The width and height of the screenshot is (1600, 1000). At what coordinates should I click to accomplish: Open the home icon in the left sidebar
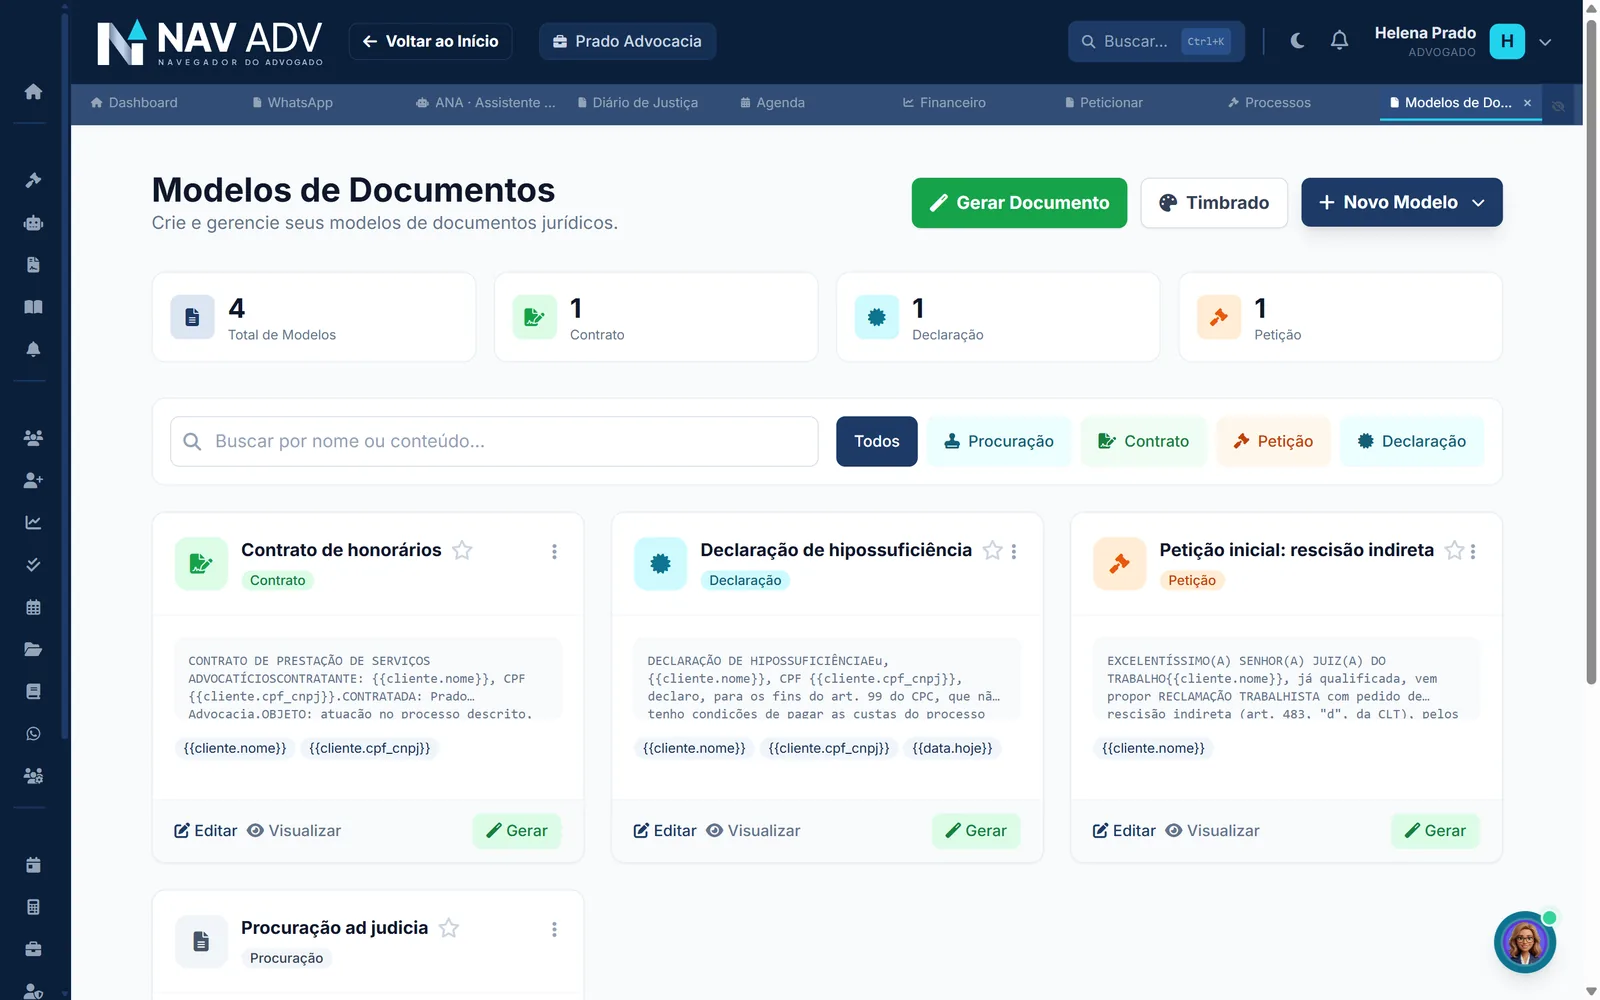(33, 92)
